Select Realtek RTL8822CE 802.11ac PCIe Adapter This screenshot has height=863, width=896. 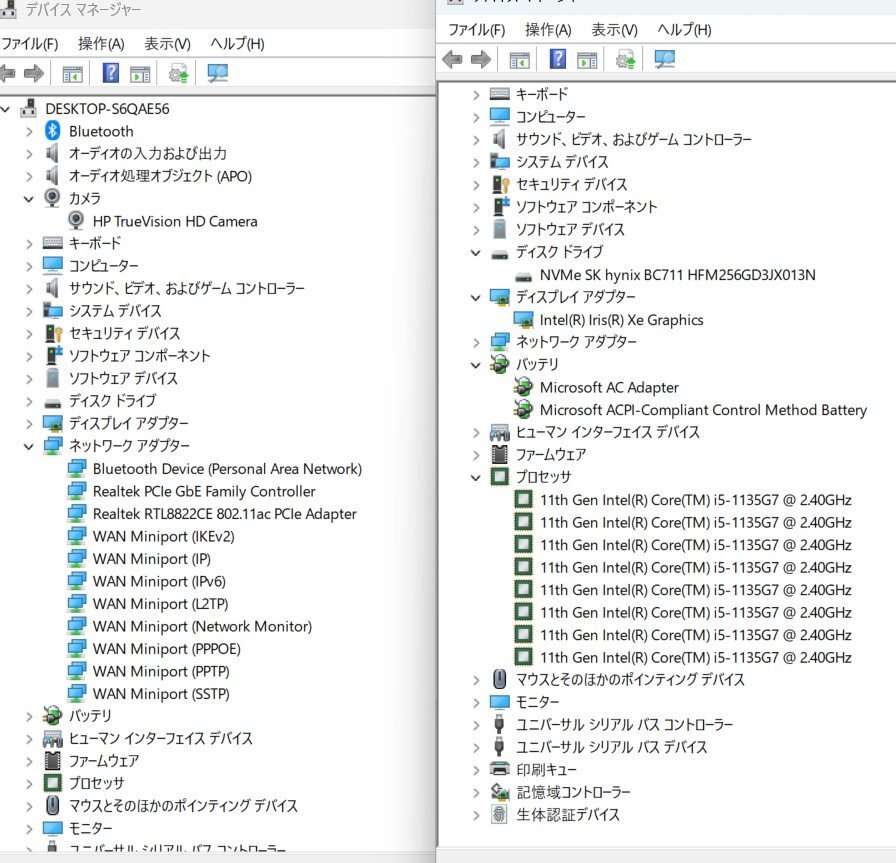pyautogui.click(x=225, y=514)
